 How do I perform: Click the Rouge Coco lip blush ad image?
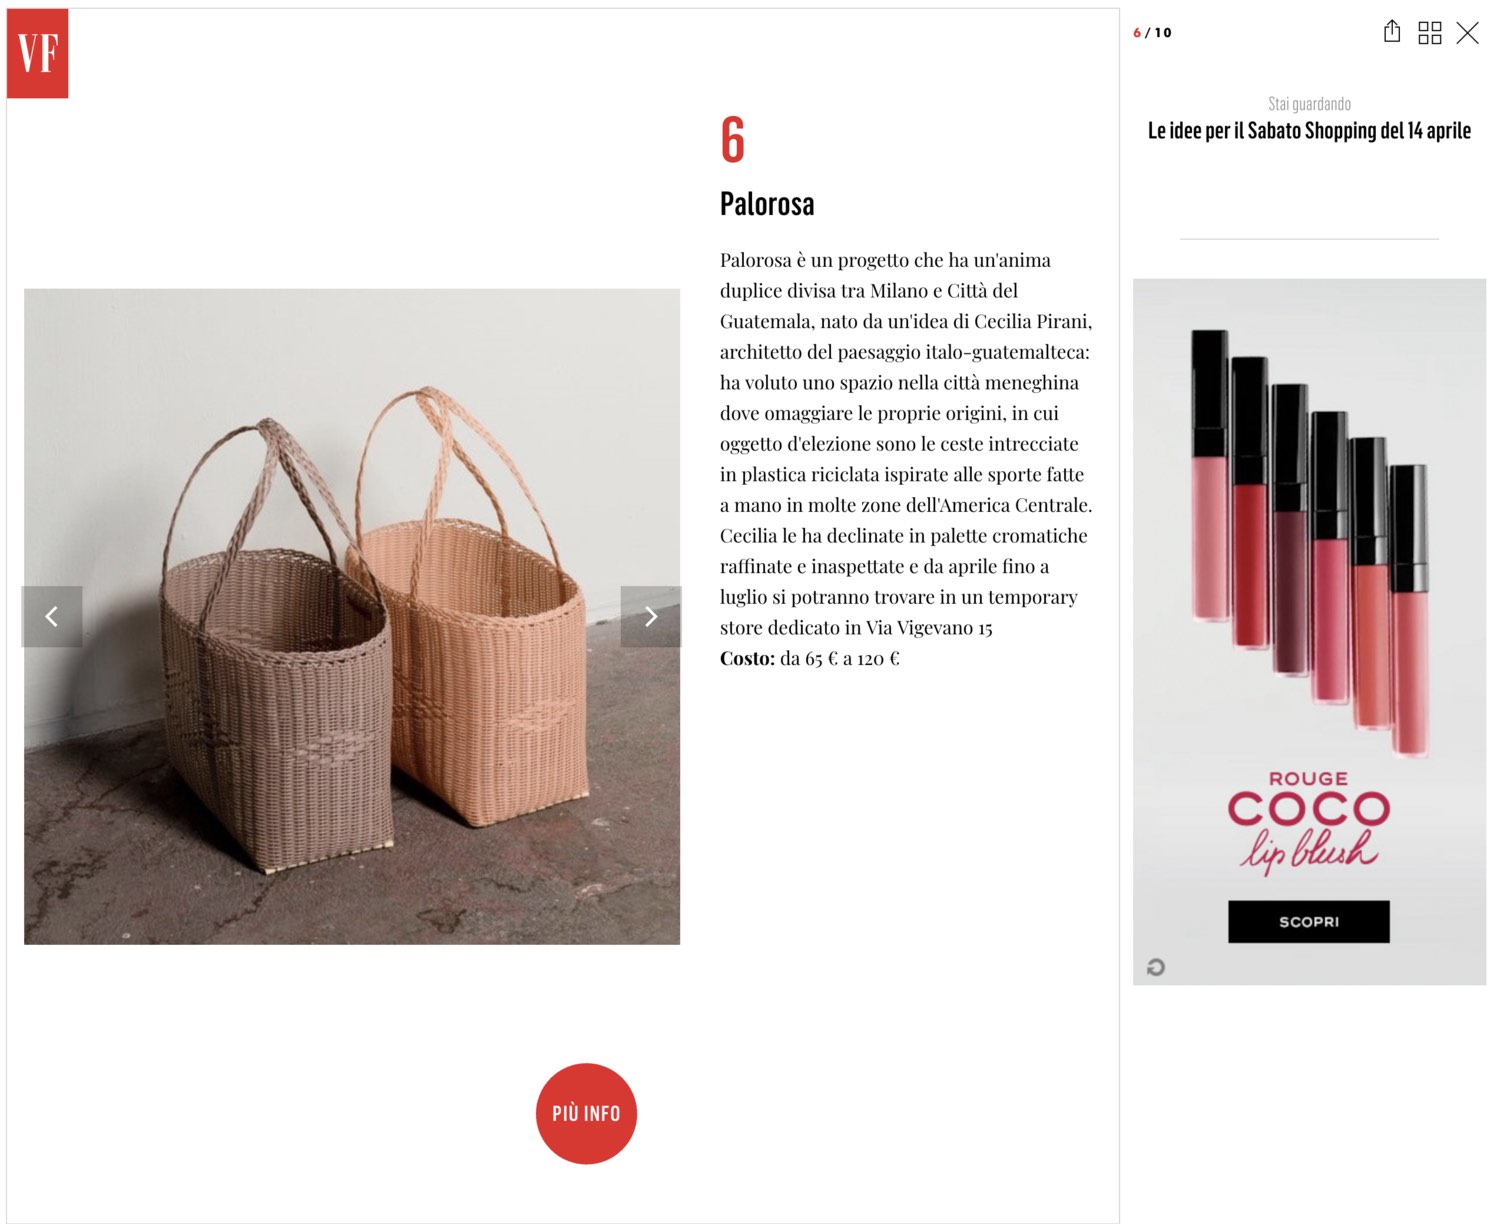click(1309, 631)
